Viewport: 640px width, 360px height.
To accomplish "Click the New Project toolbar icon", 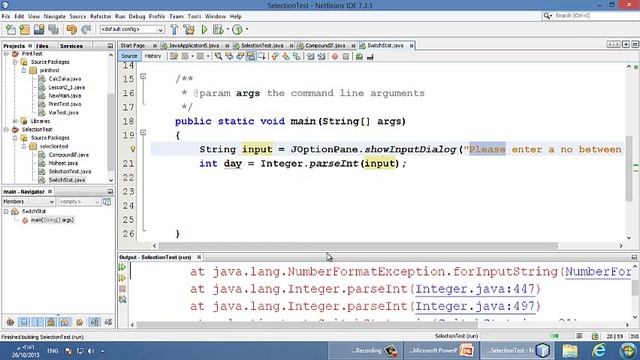I will [x=24, y=29].
